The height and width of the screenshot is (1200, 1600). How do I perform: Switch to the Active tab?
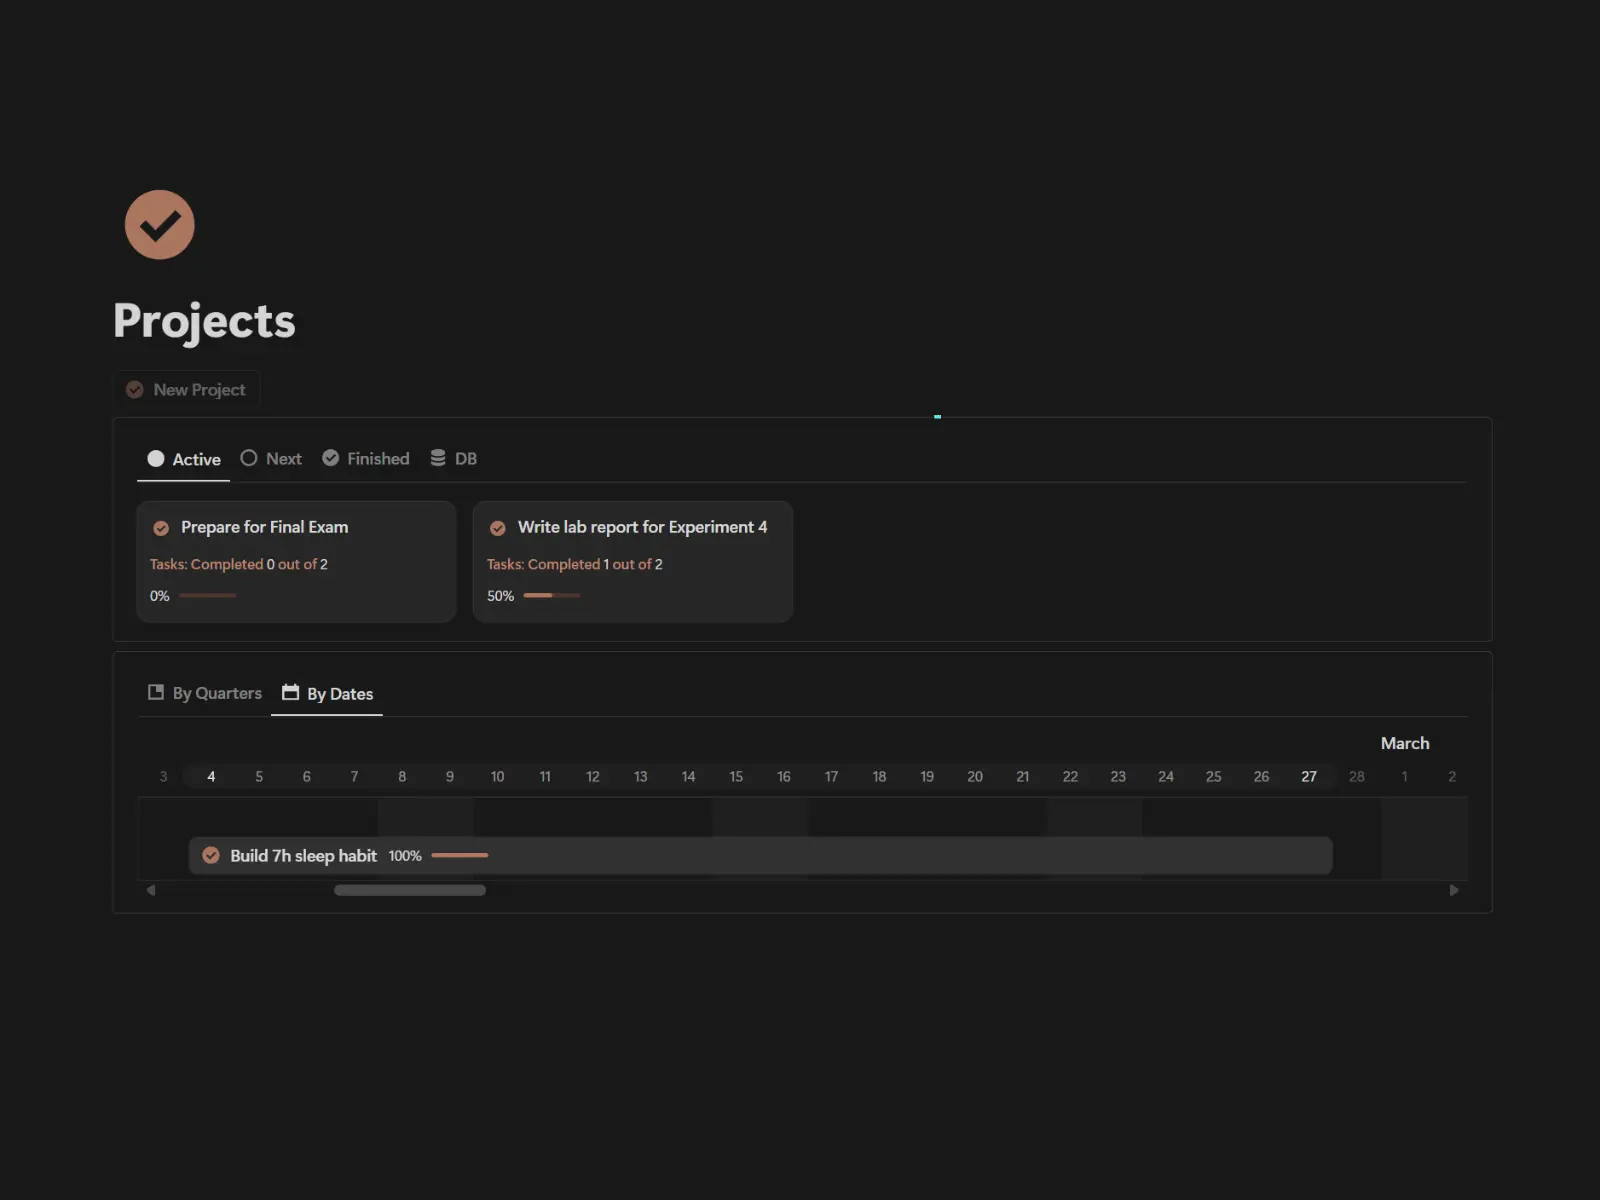184,459
